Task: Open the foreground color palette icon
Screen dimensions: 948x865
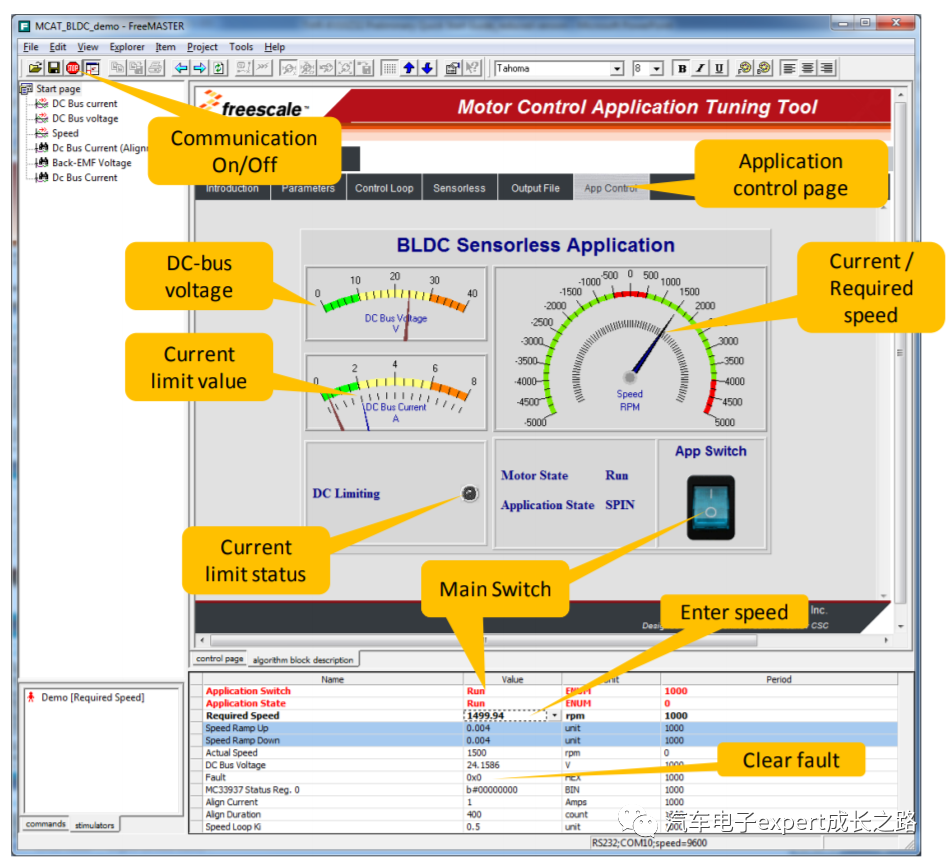Action: point(745,68)
